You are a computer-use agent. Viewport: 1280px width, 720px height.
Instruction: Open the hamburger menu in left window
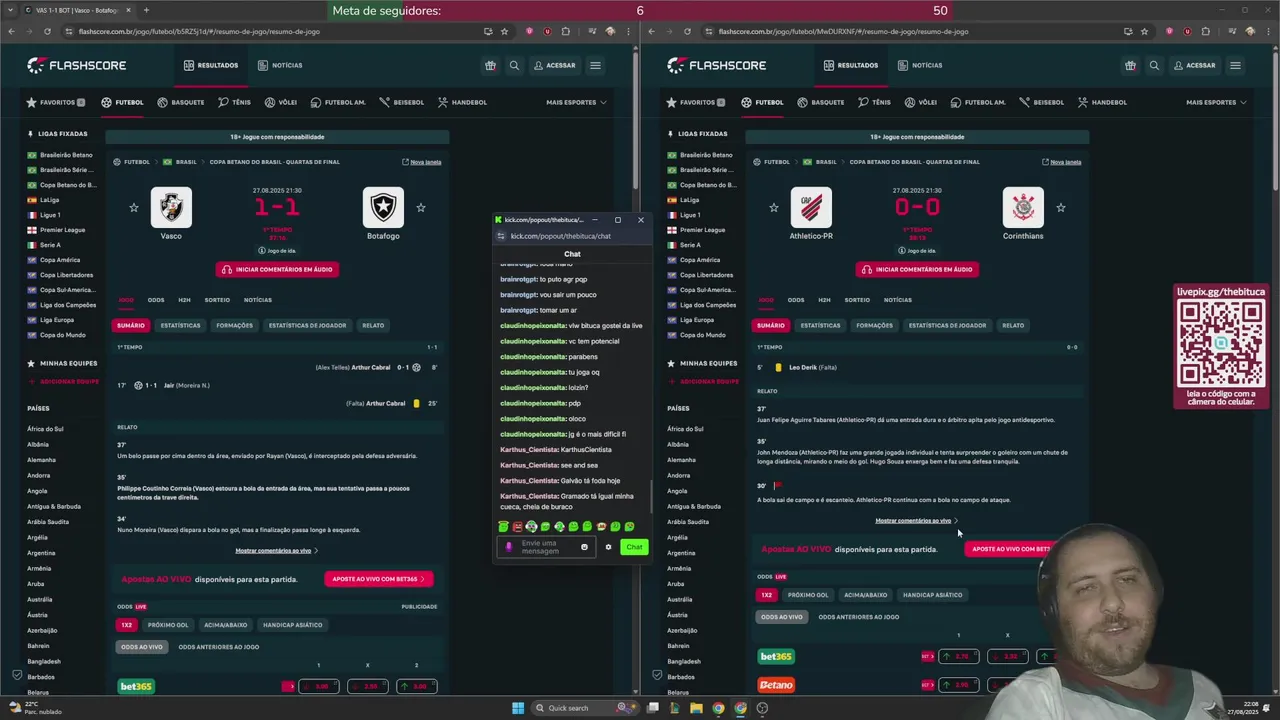(595, 65)
